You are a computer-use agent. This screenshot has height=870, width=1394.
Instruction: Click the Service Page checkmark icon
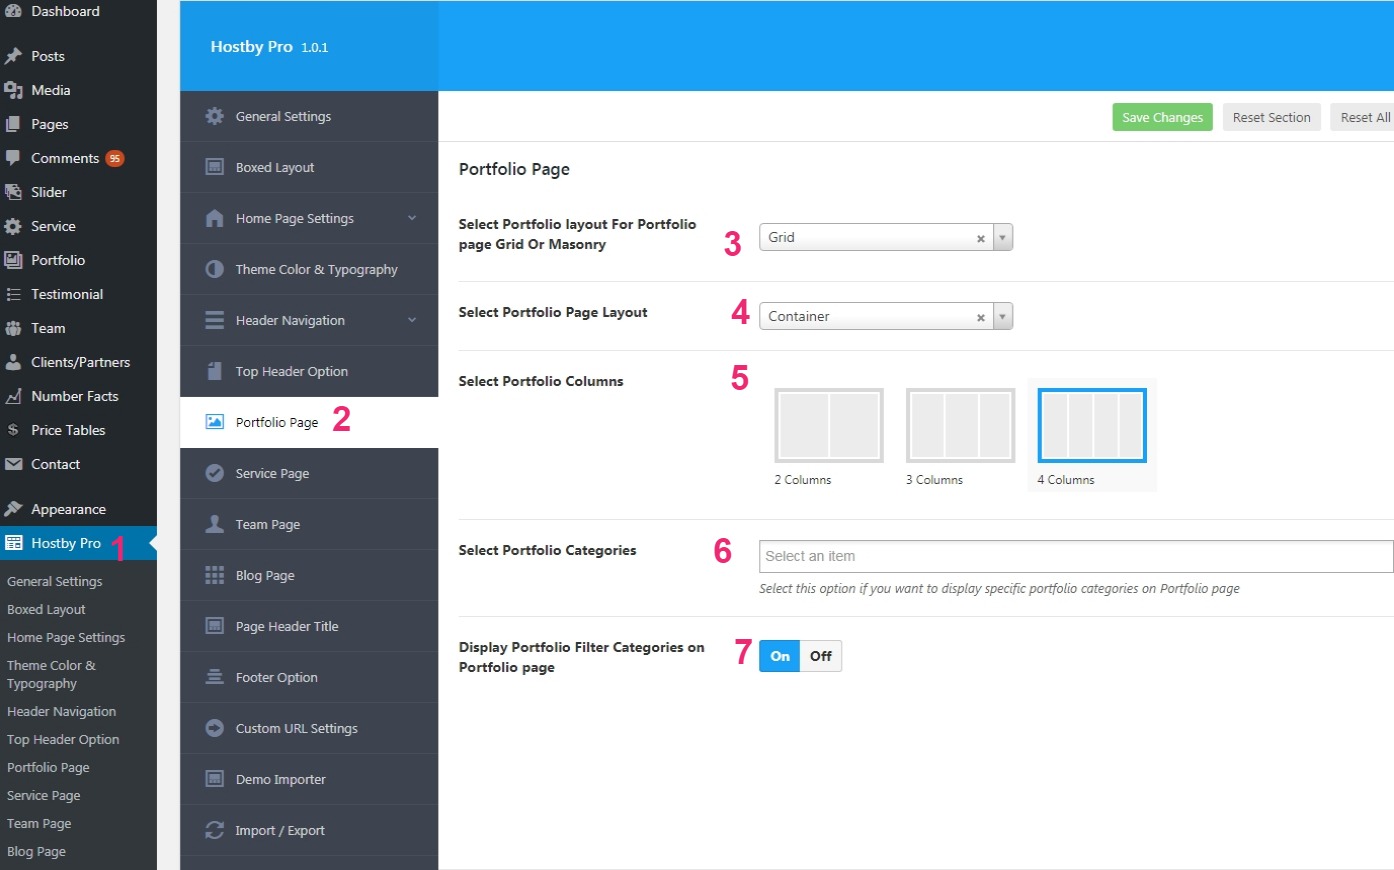point(214,473)
